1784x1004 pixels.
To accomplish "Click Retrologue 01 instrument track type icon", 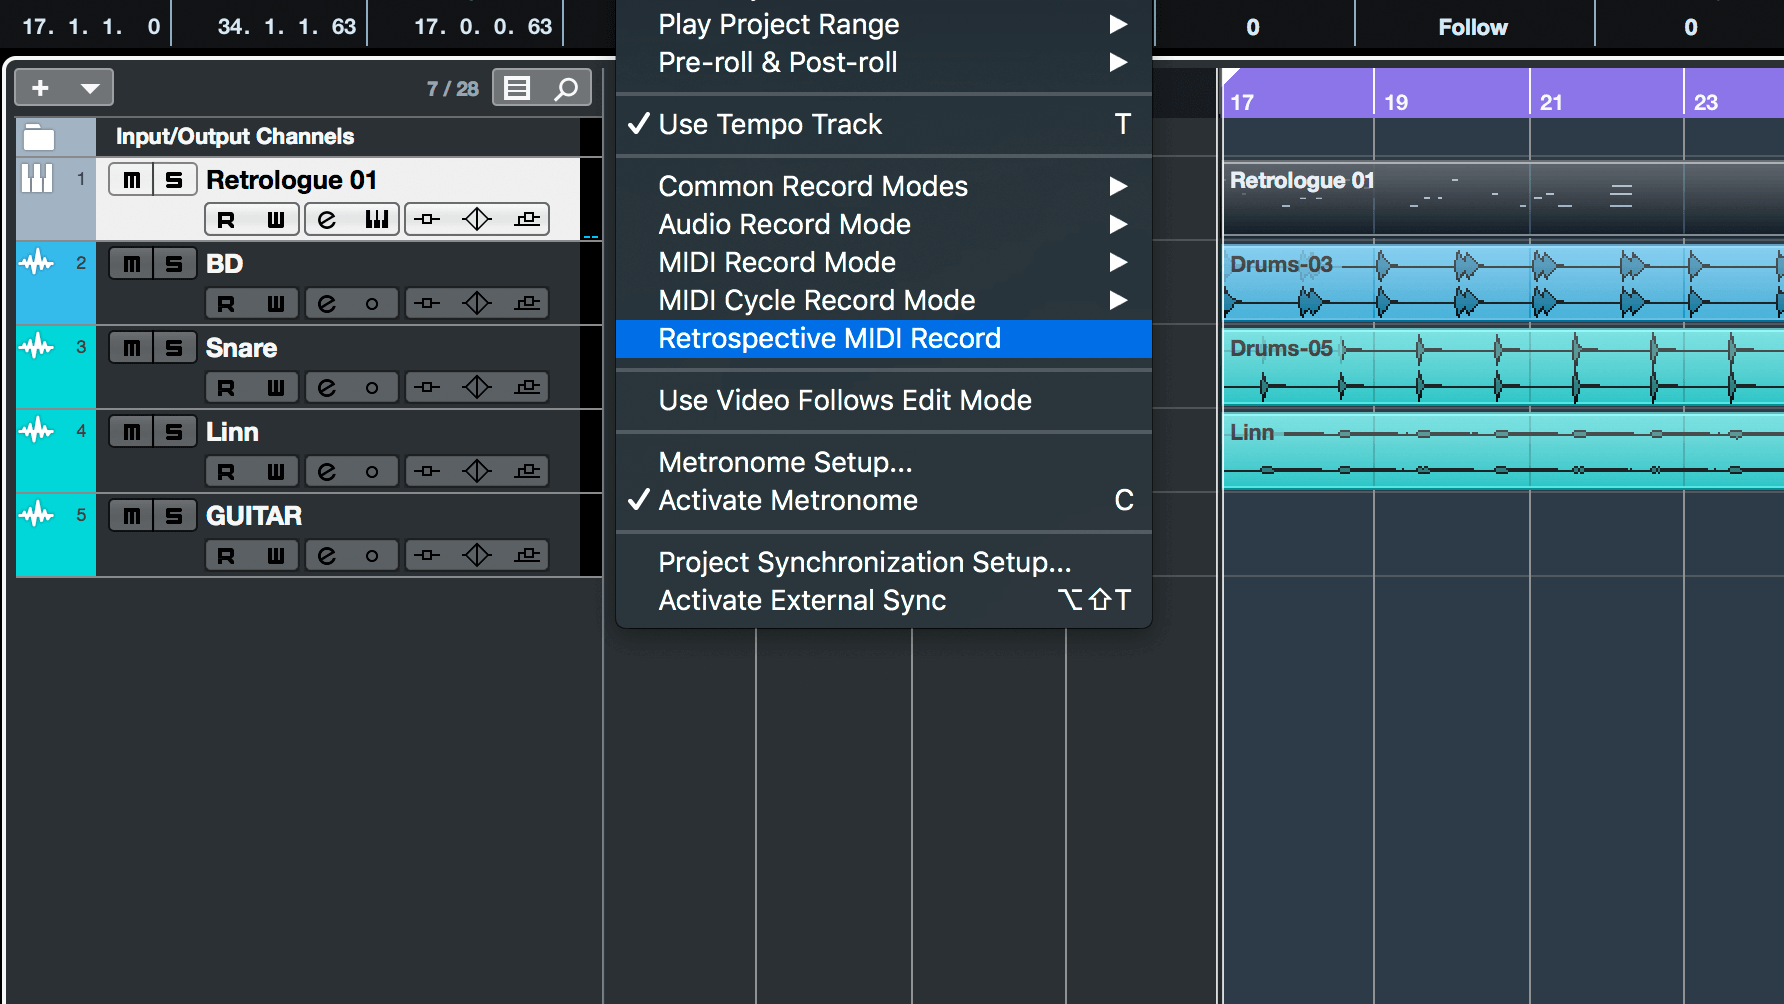I will click(37, 179).
